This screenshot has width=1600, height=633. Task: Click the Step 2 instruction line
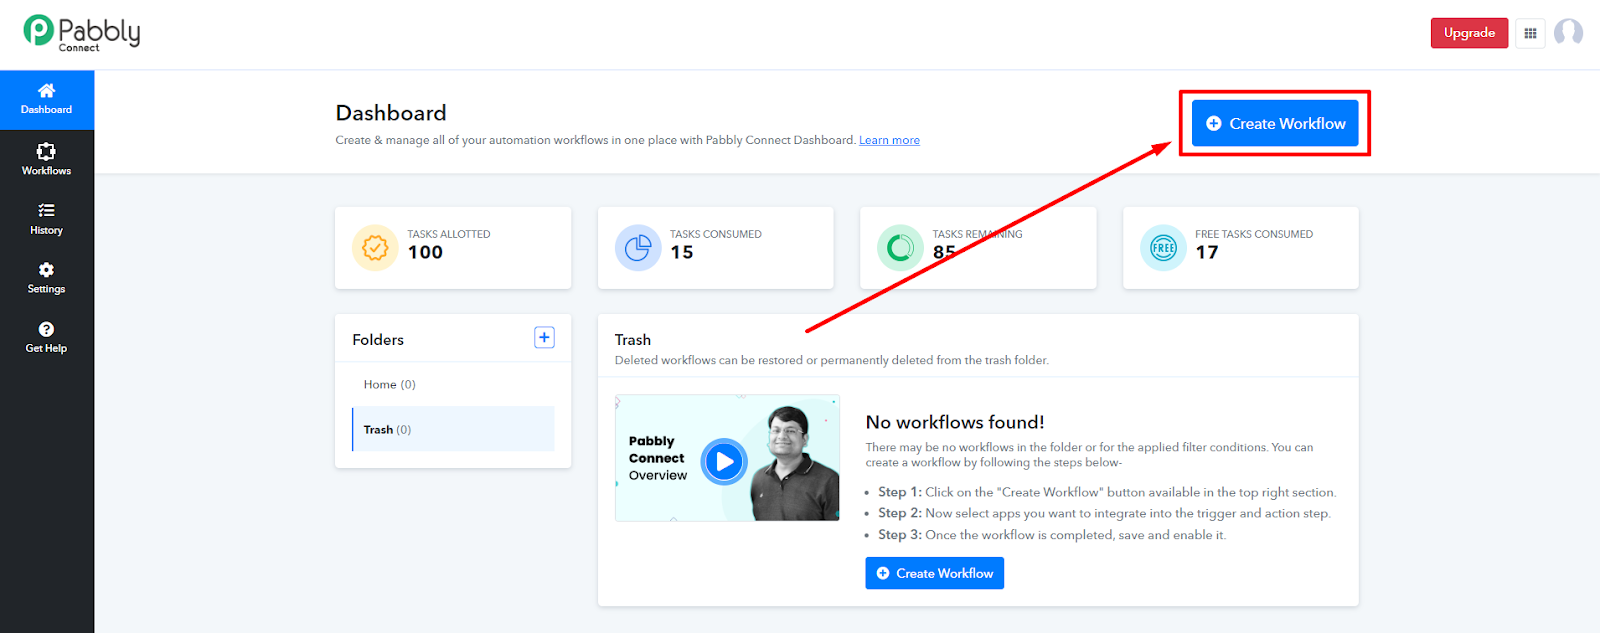point(1104,513)
